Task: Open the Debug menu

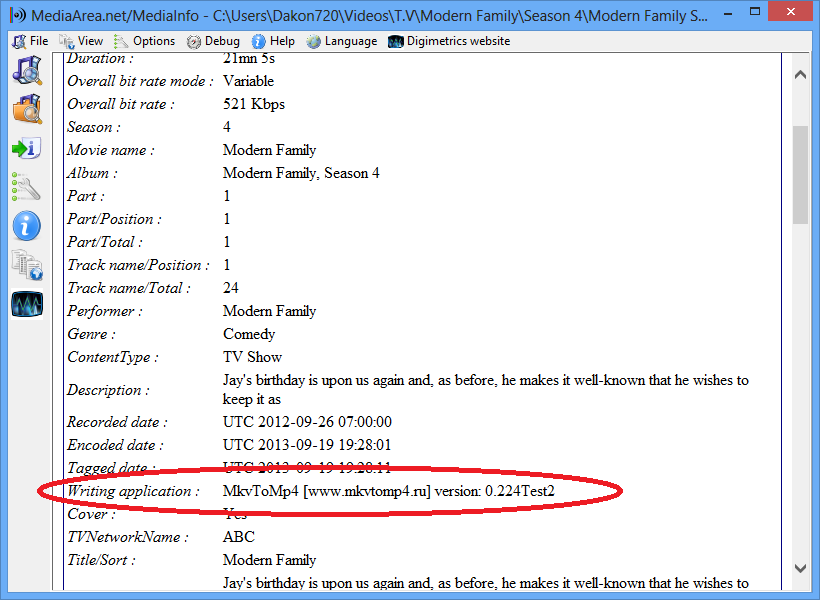Action: point(213,41)
